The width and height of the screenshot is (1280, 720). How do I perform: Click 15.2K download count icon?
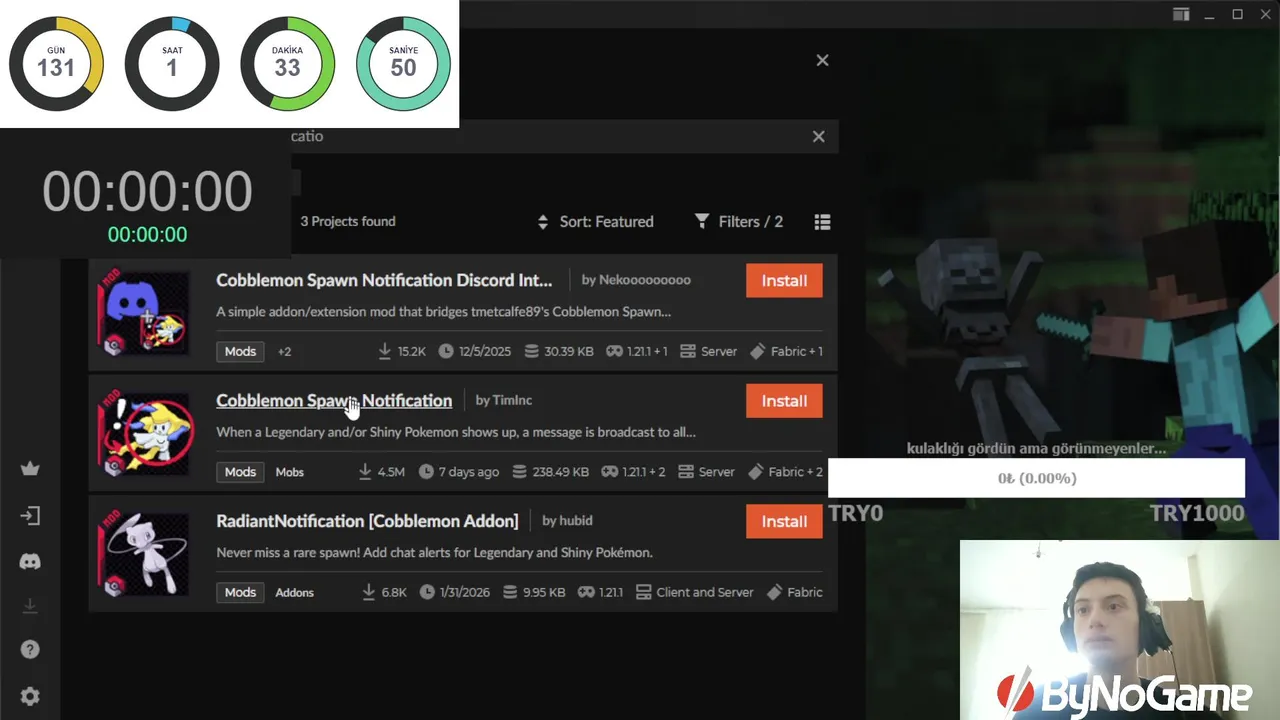point(384,351)
